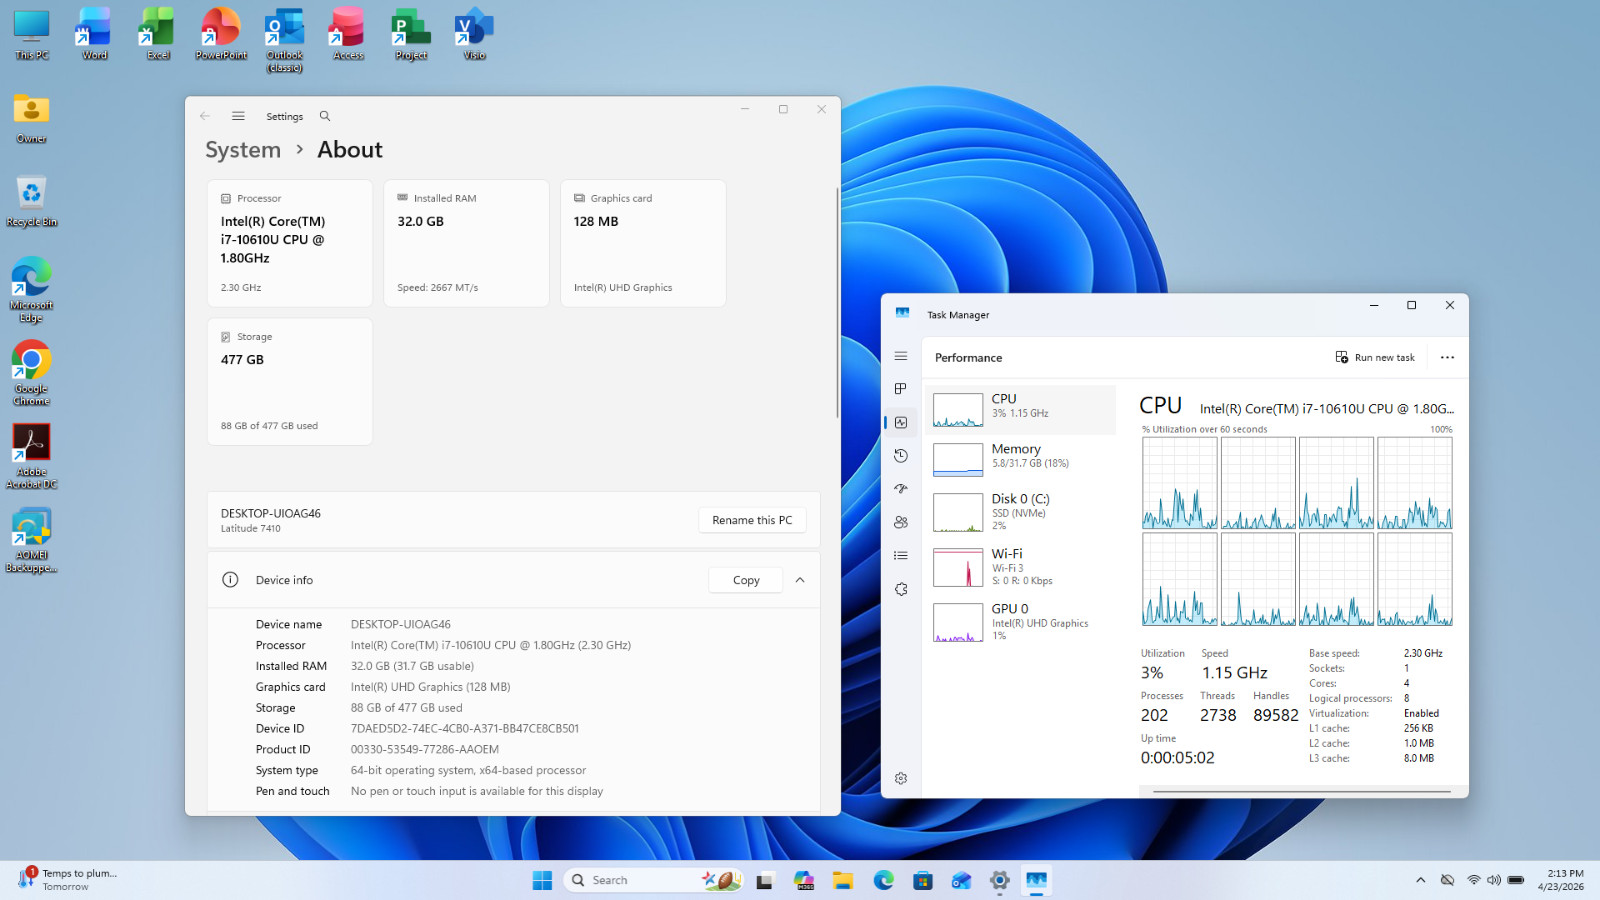Click the Settings search magnifier icon

(x=325, y=116)
